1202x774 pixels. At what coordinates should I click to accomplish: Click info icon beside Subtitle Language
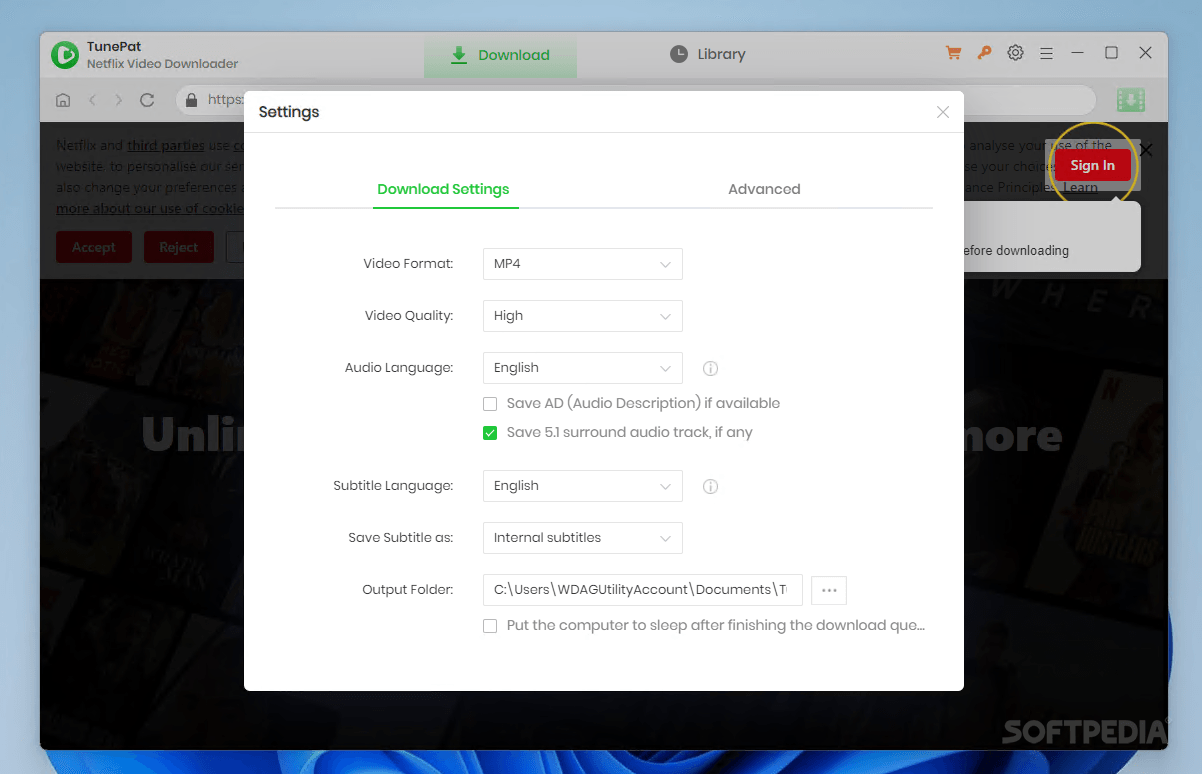[x=711, y=487]
